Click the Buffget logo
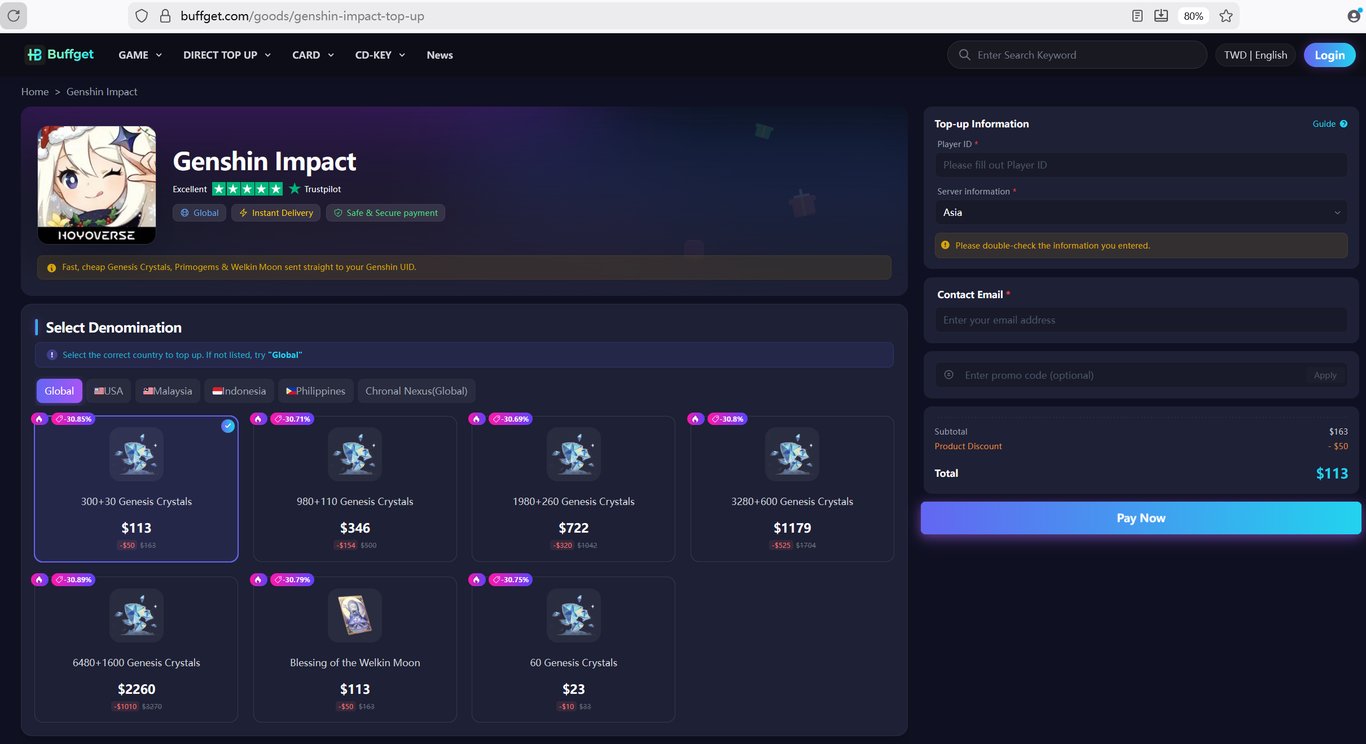Image resolution: width=1366 pixels, height=744 pixels. pos(60,55)
